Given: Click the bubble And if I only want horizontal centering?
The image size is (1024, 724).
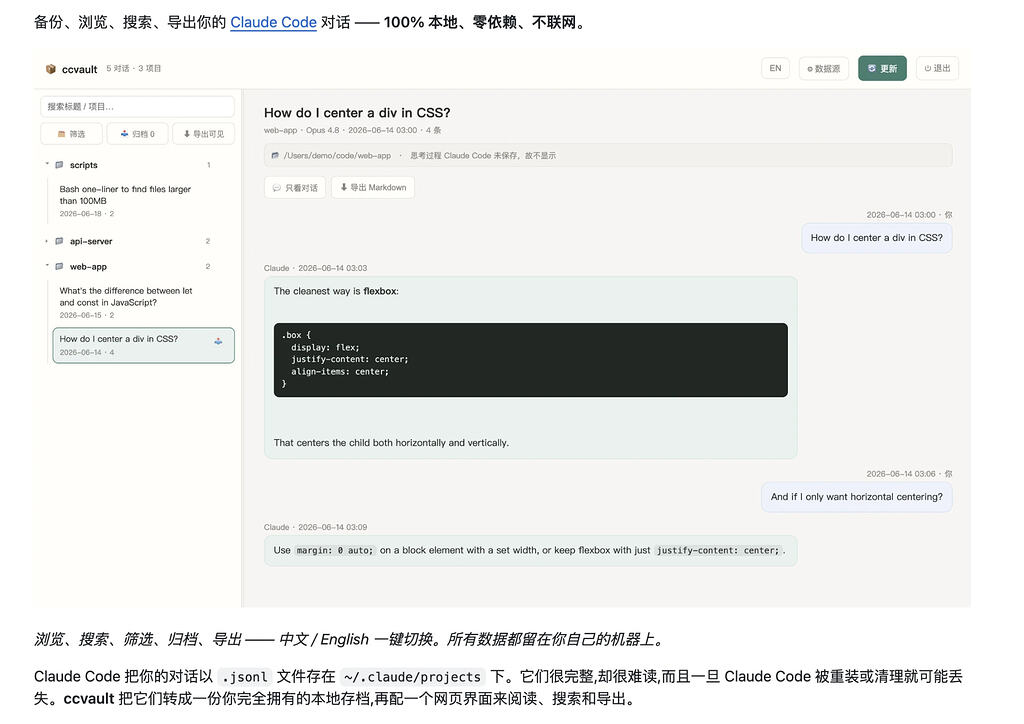Looking at the screenshot, I should click(857, 497).
